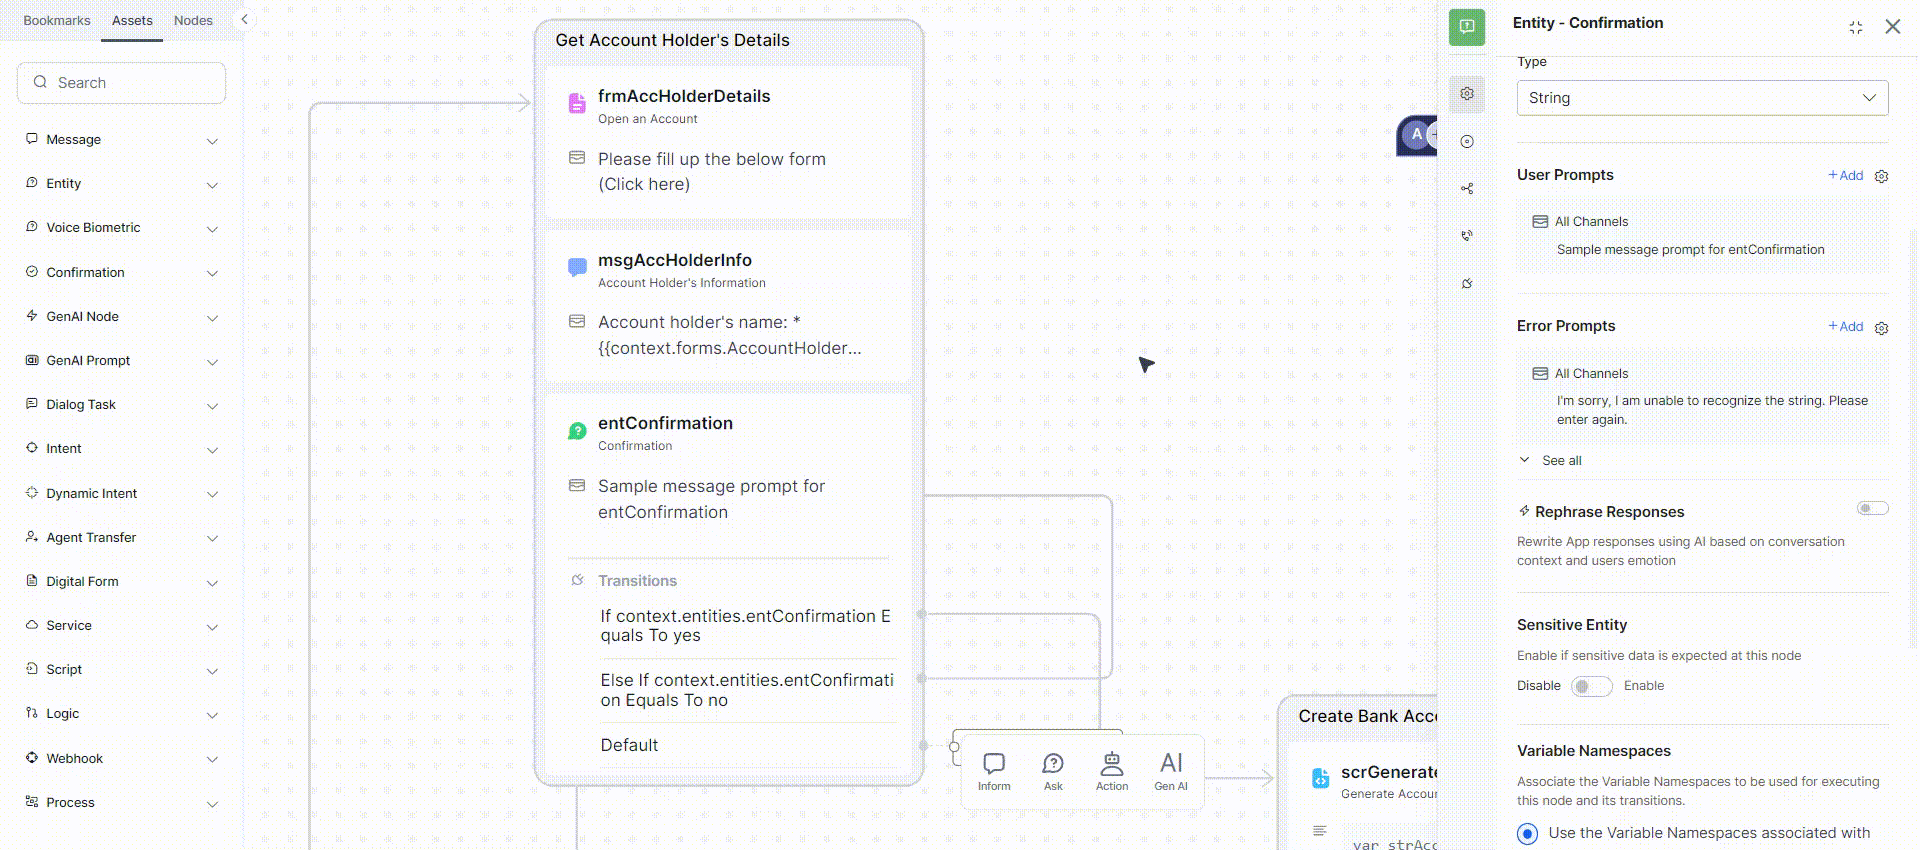1920x850 pixels.
Task: Open component properties gear in side strip
Action: click(x=1467, y=94)
